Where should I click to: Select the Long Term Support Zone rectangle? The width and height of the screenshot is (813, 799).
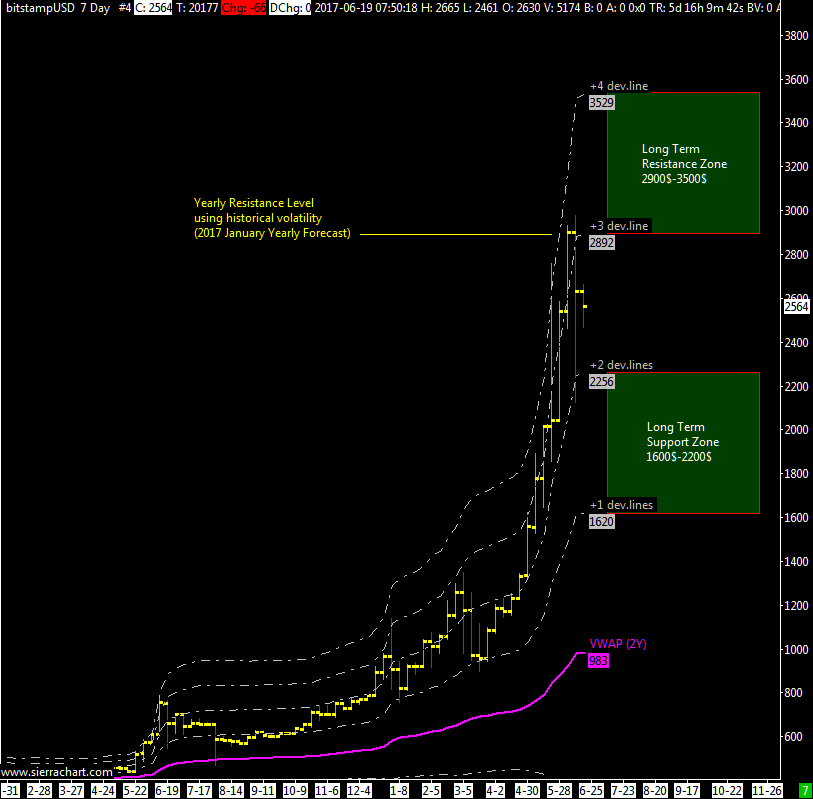(x=683, y=443)
